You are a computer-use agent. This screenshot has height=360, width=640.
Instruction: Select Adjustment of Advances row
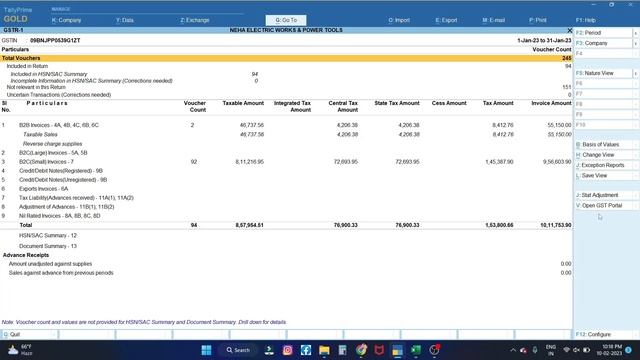286,207
